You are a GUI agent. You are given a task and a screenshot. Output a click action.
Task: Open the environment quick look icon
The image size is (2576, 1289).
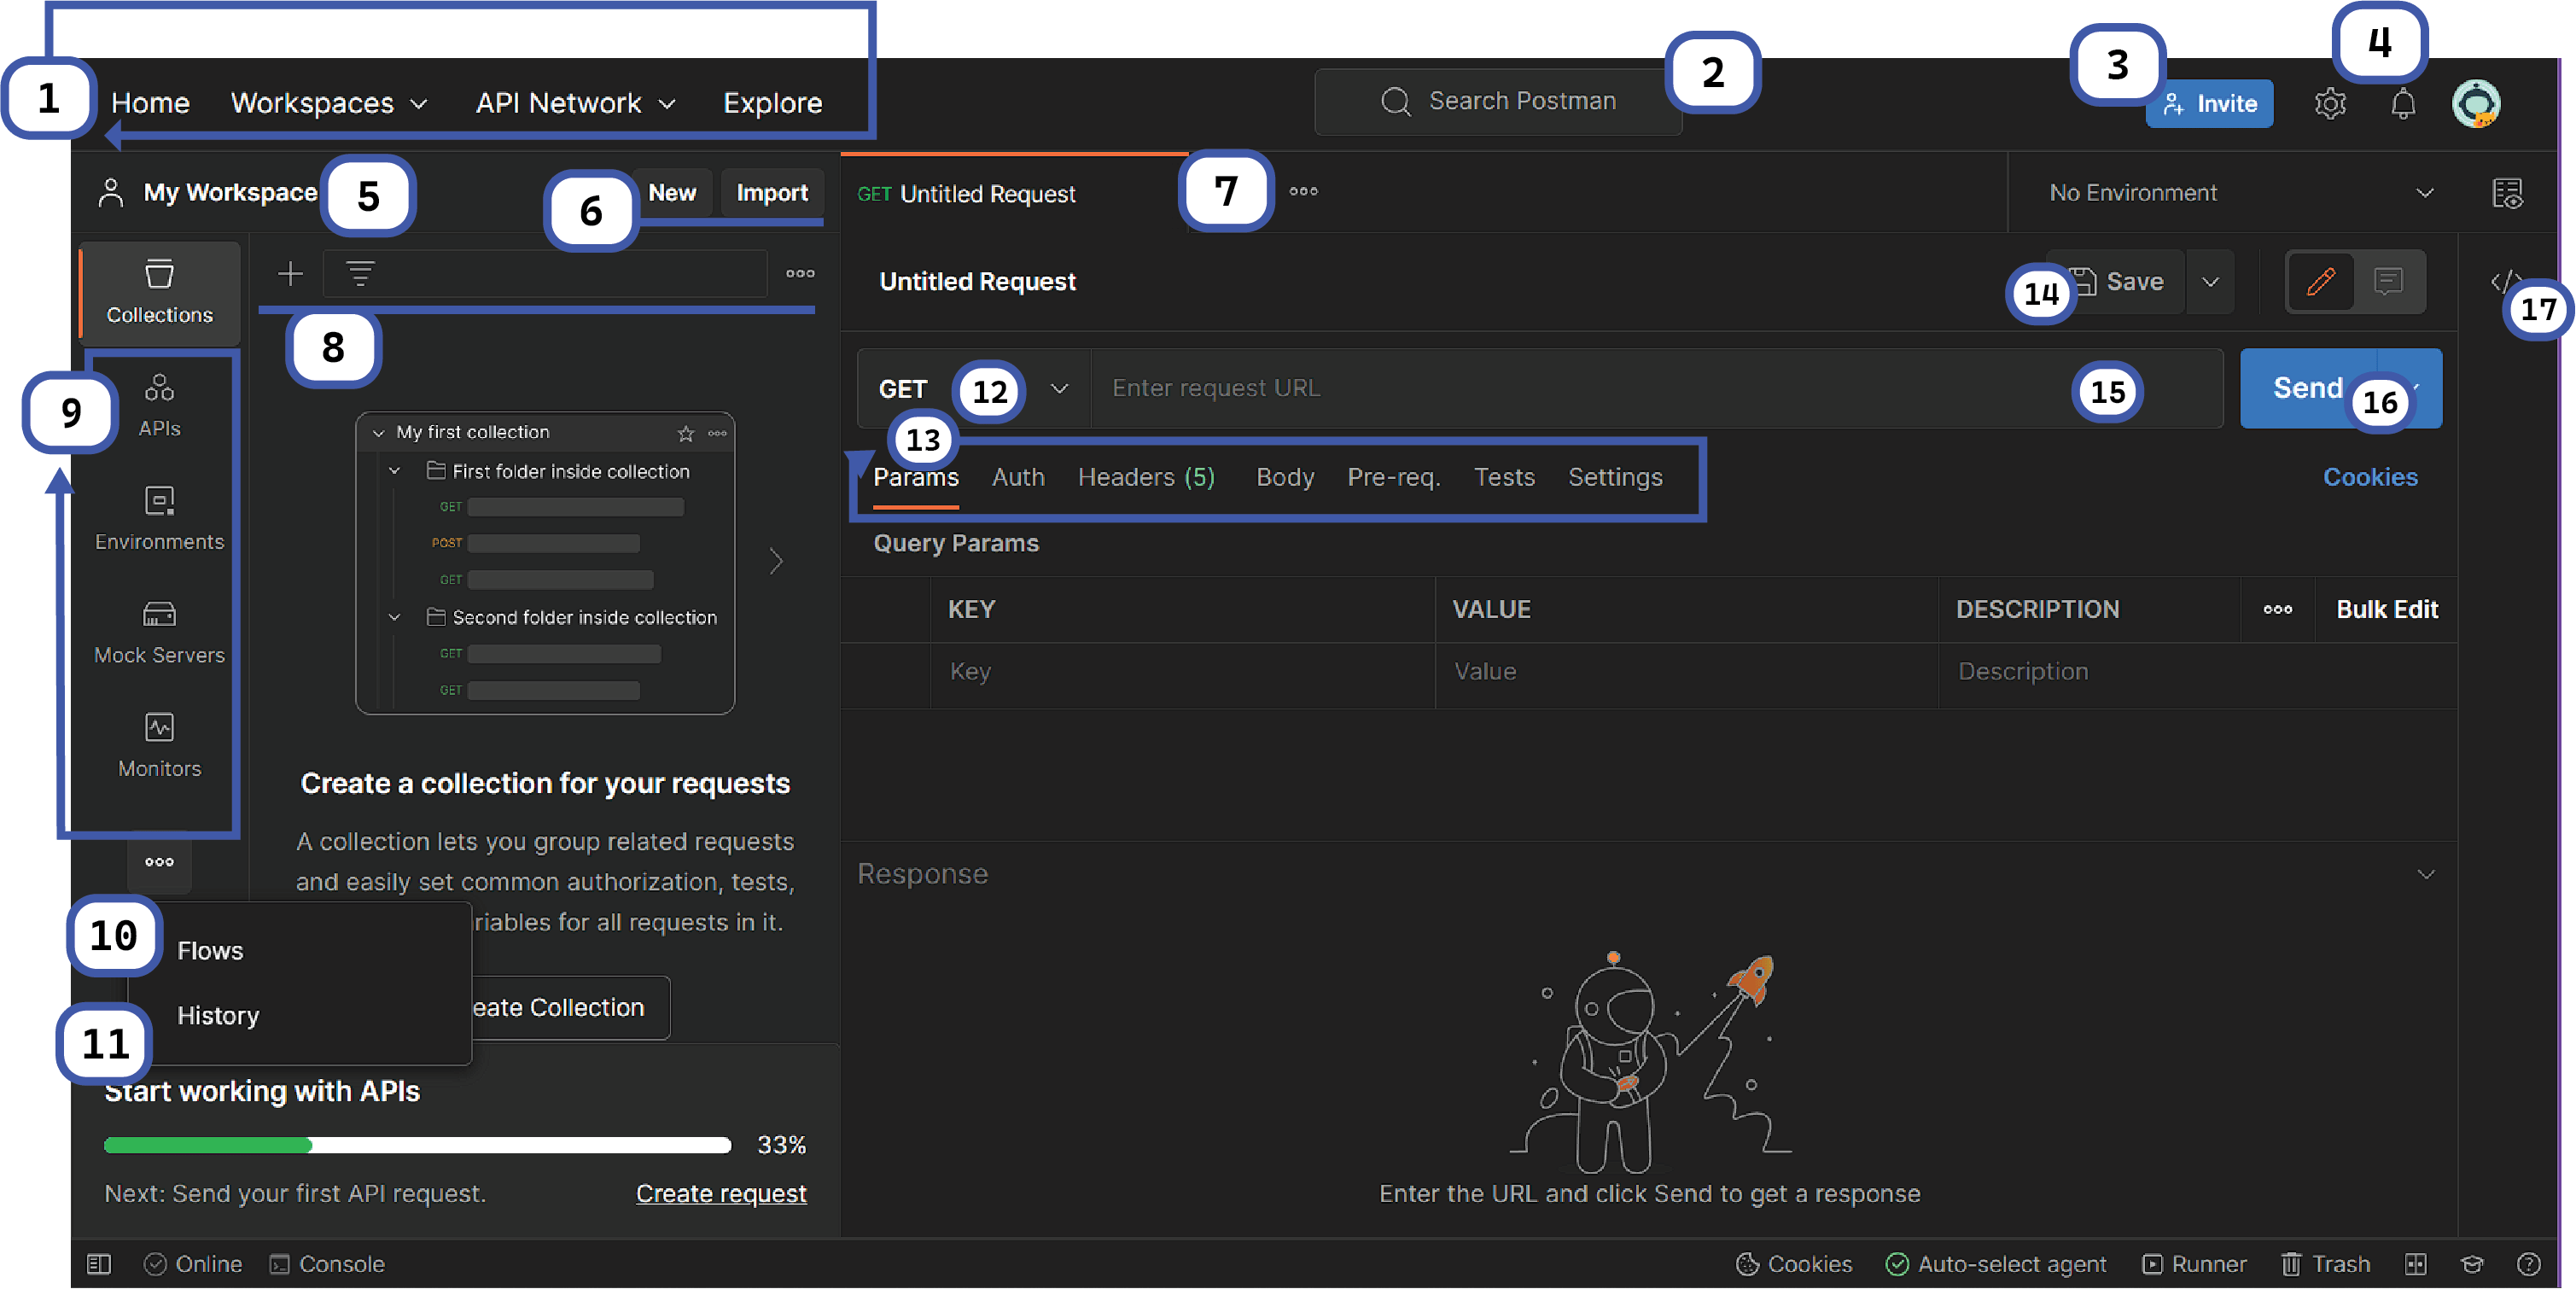(2507, 193)
